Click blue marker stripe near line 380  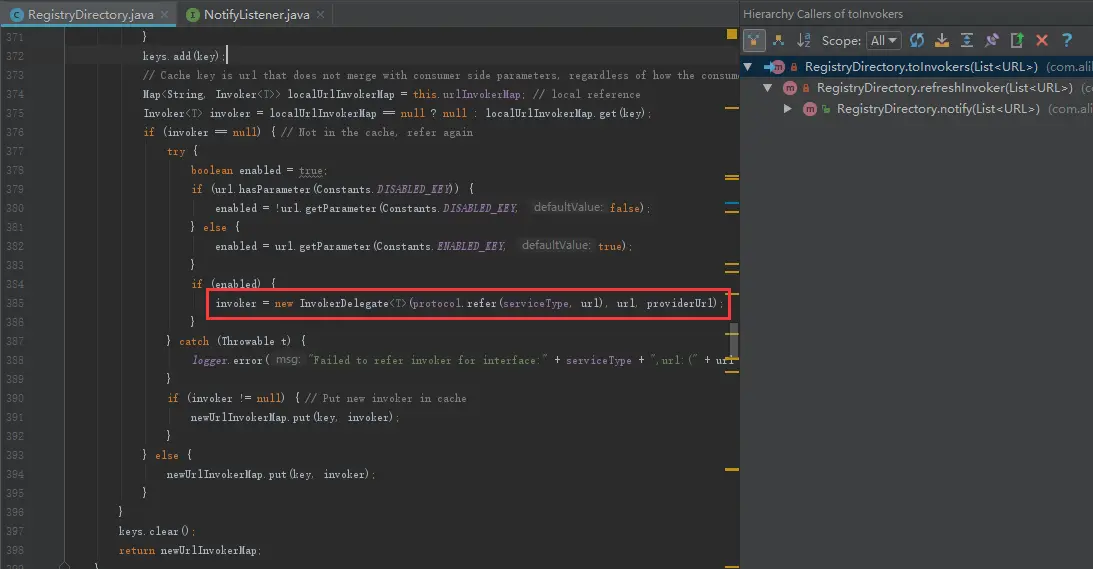(731, 203)
